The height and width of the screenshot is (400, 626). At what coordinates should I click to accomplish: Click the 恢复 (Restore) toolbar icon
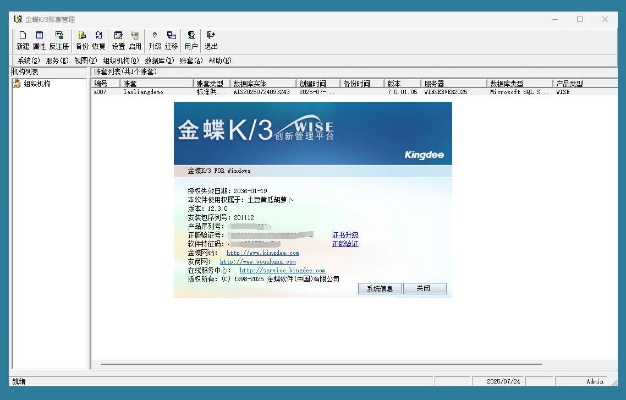(99, 39)
